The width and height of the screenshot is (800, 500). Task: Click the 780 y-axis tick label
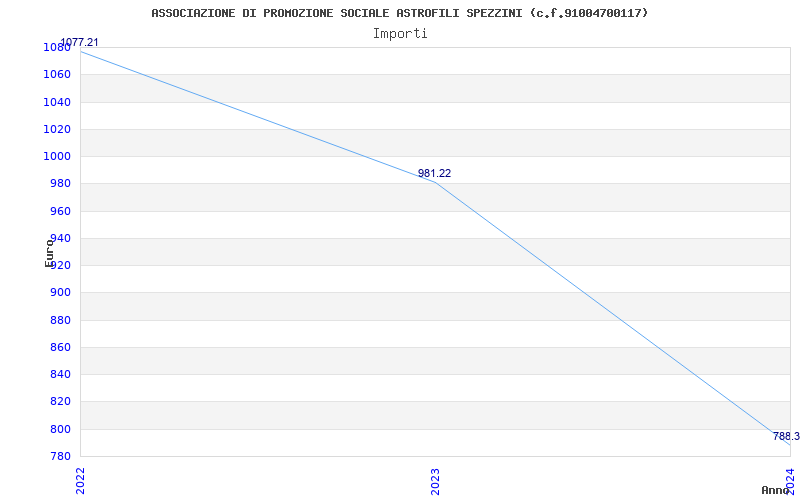60,456
